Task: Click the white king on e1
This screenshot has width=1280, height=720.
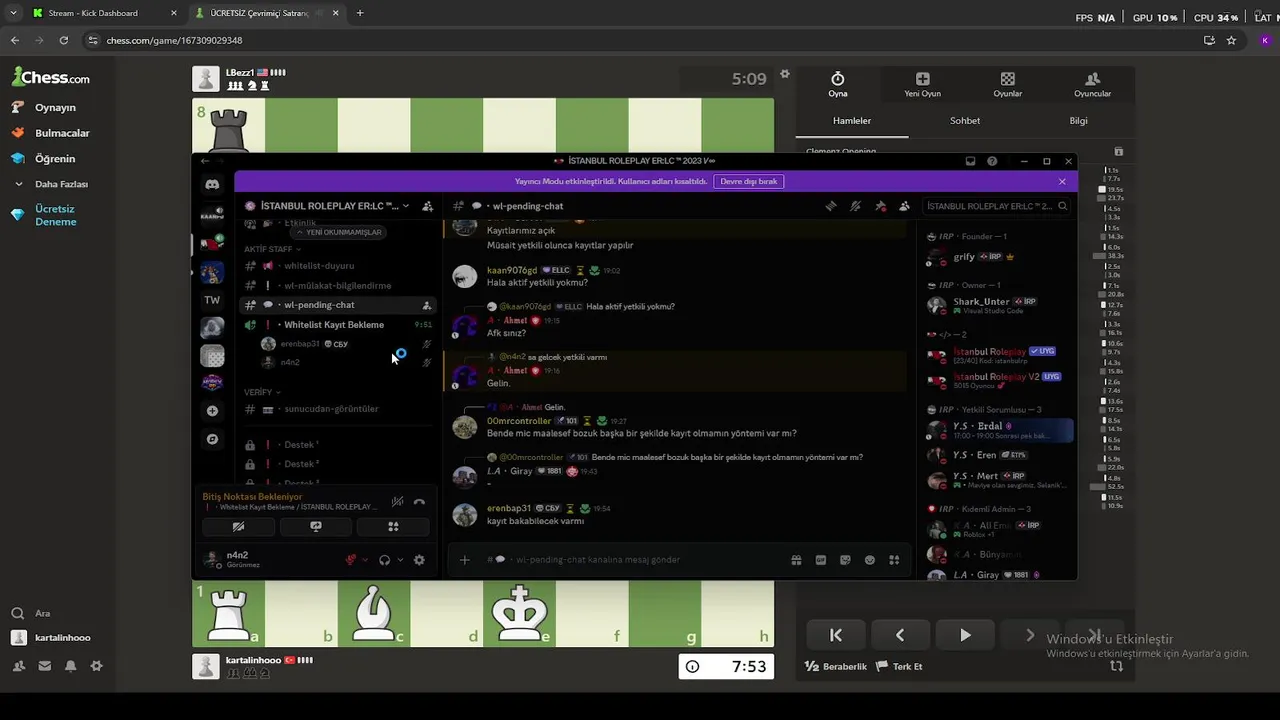Action: tap(519, 613)
